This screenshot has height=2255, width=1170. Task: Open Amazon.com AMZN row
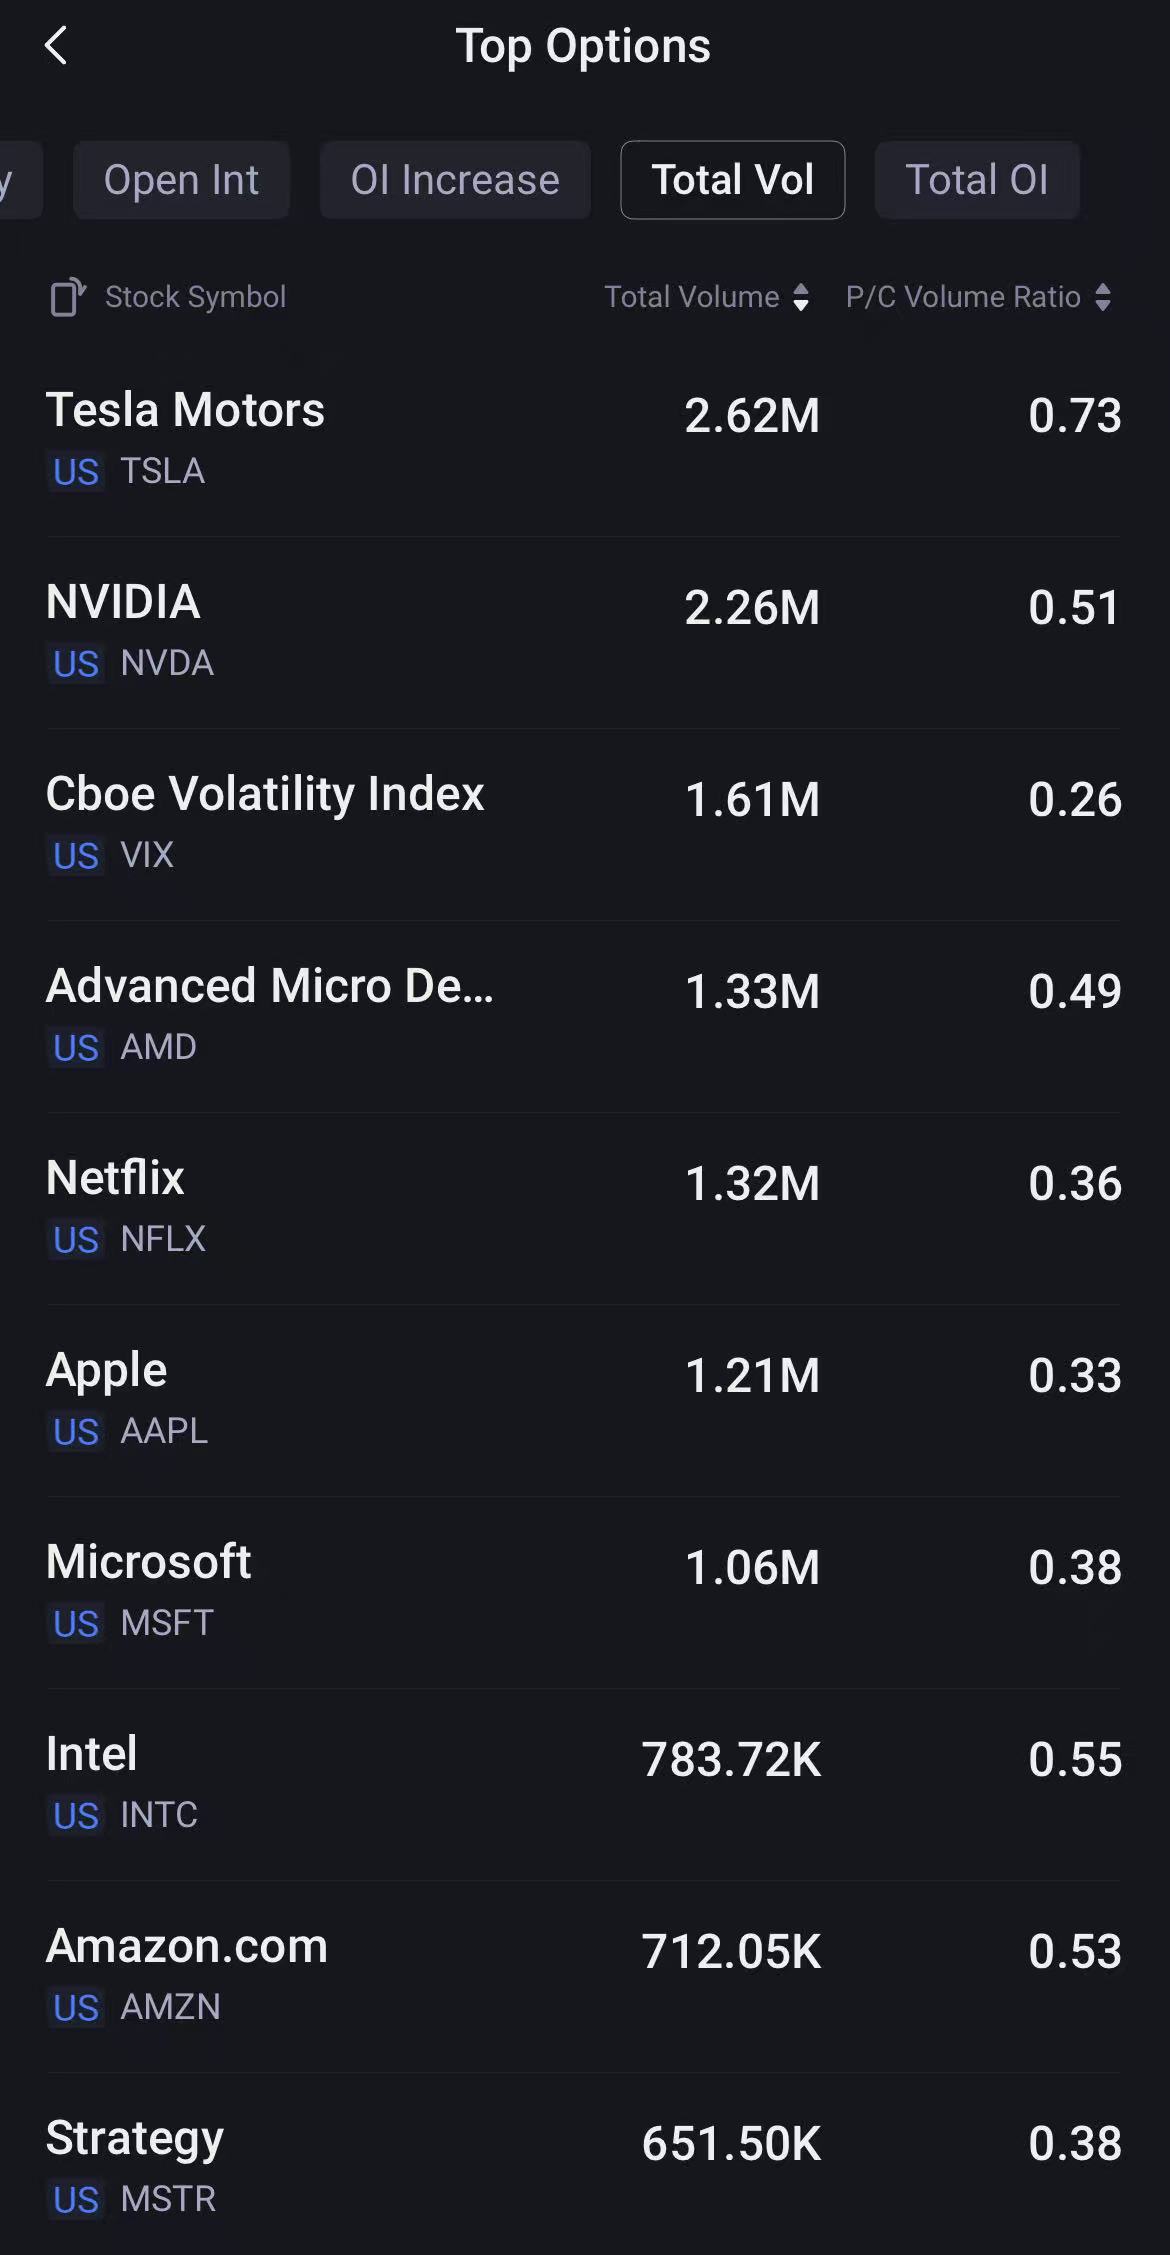tap(584, 1974)
